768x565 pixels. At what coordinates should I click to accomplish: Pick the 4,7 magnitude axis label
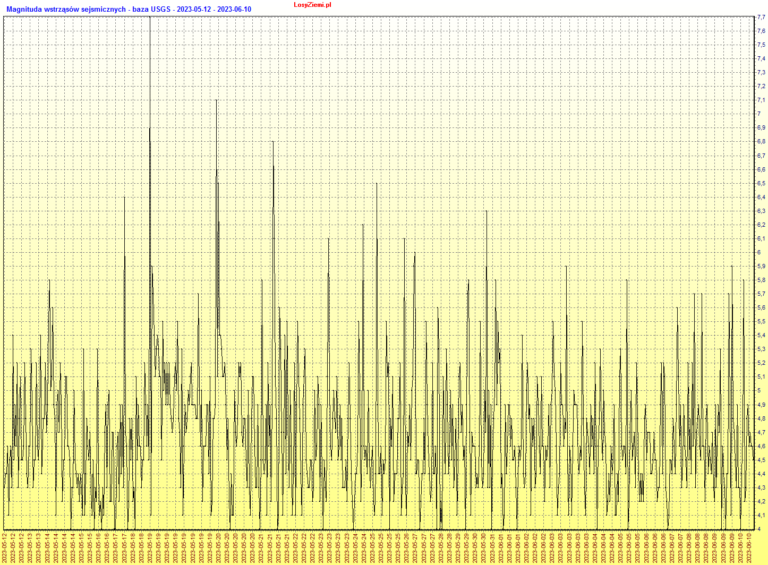(x=761, y=433)
